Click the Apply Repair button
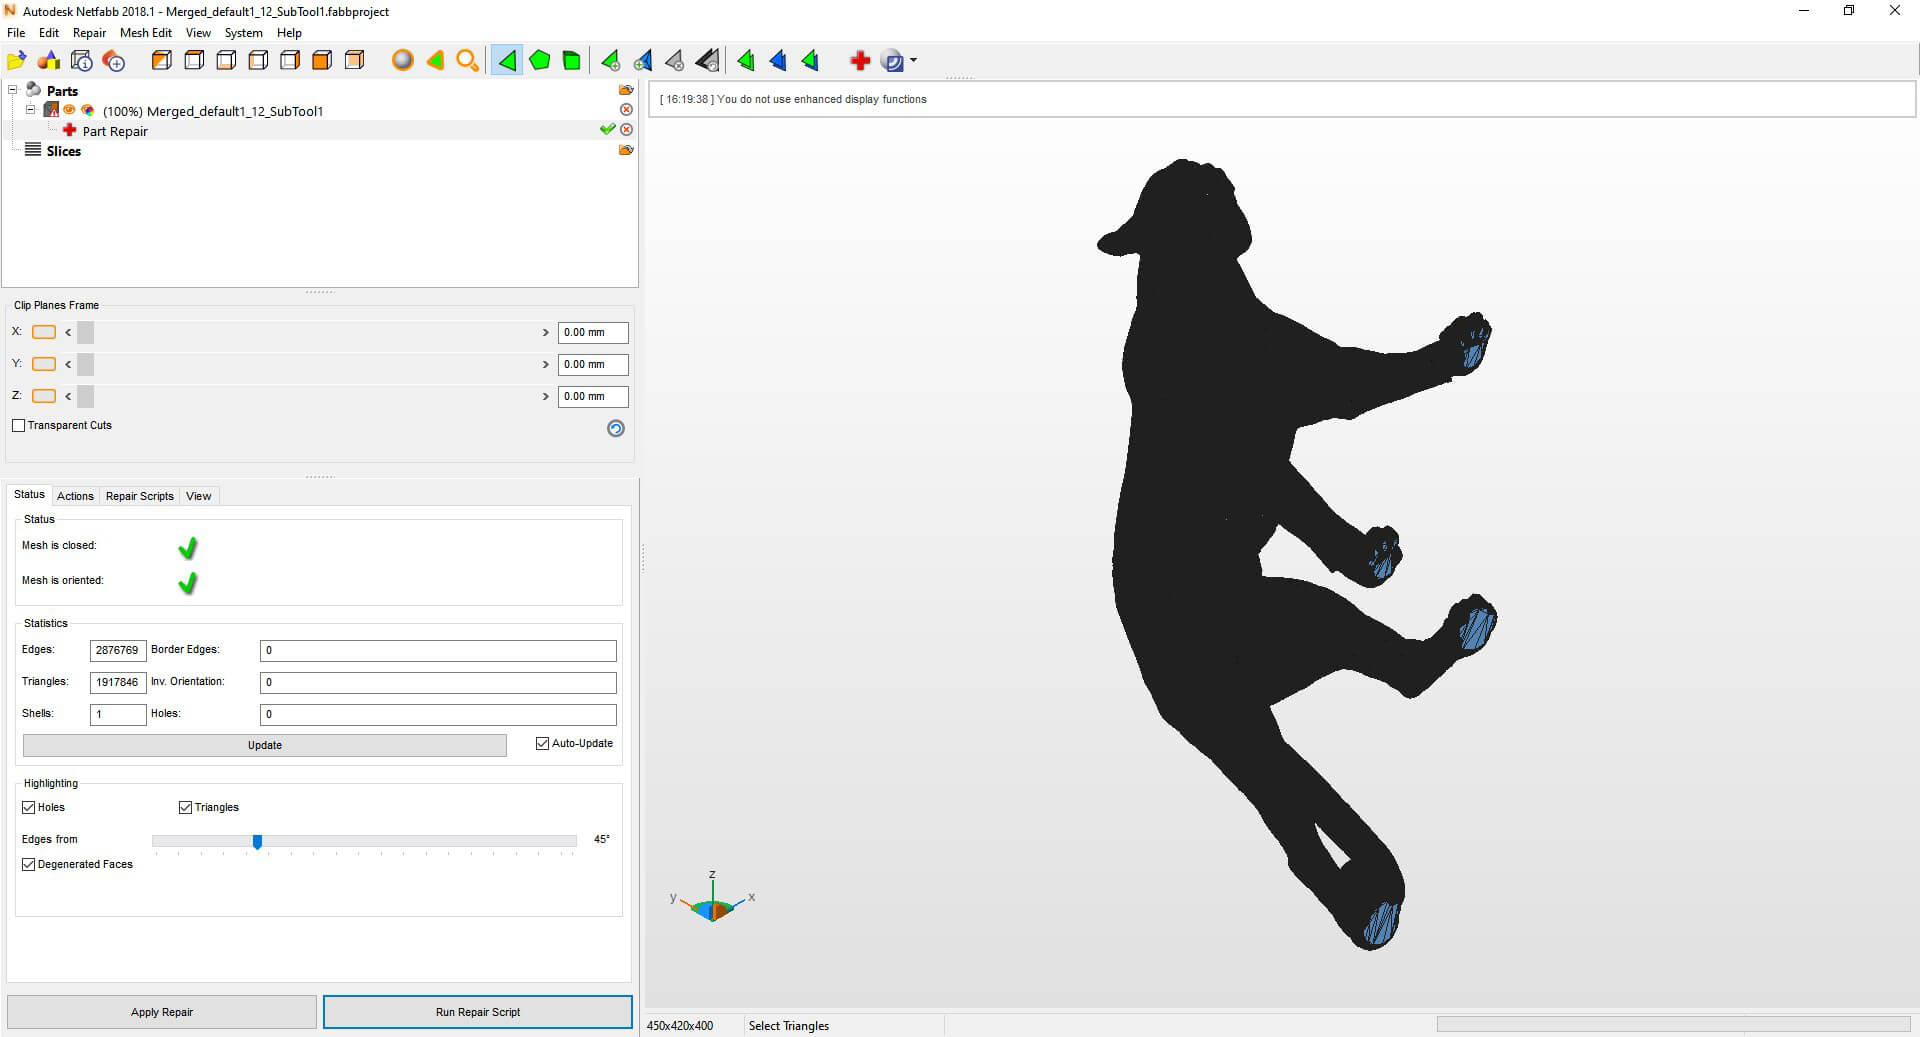 point(162,1012)
